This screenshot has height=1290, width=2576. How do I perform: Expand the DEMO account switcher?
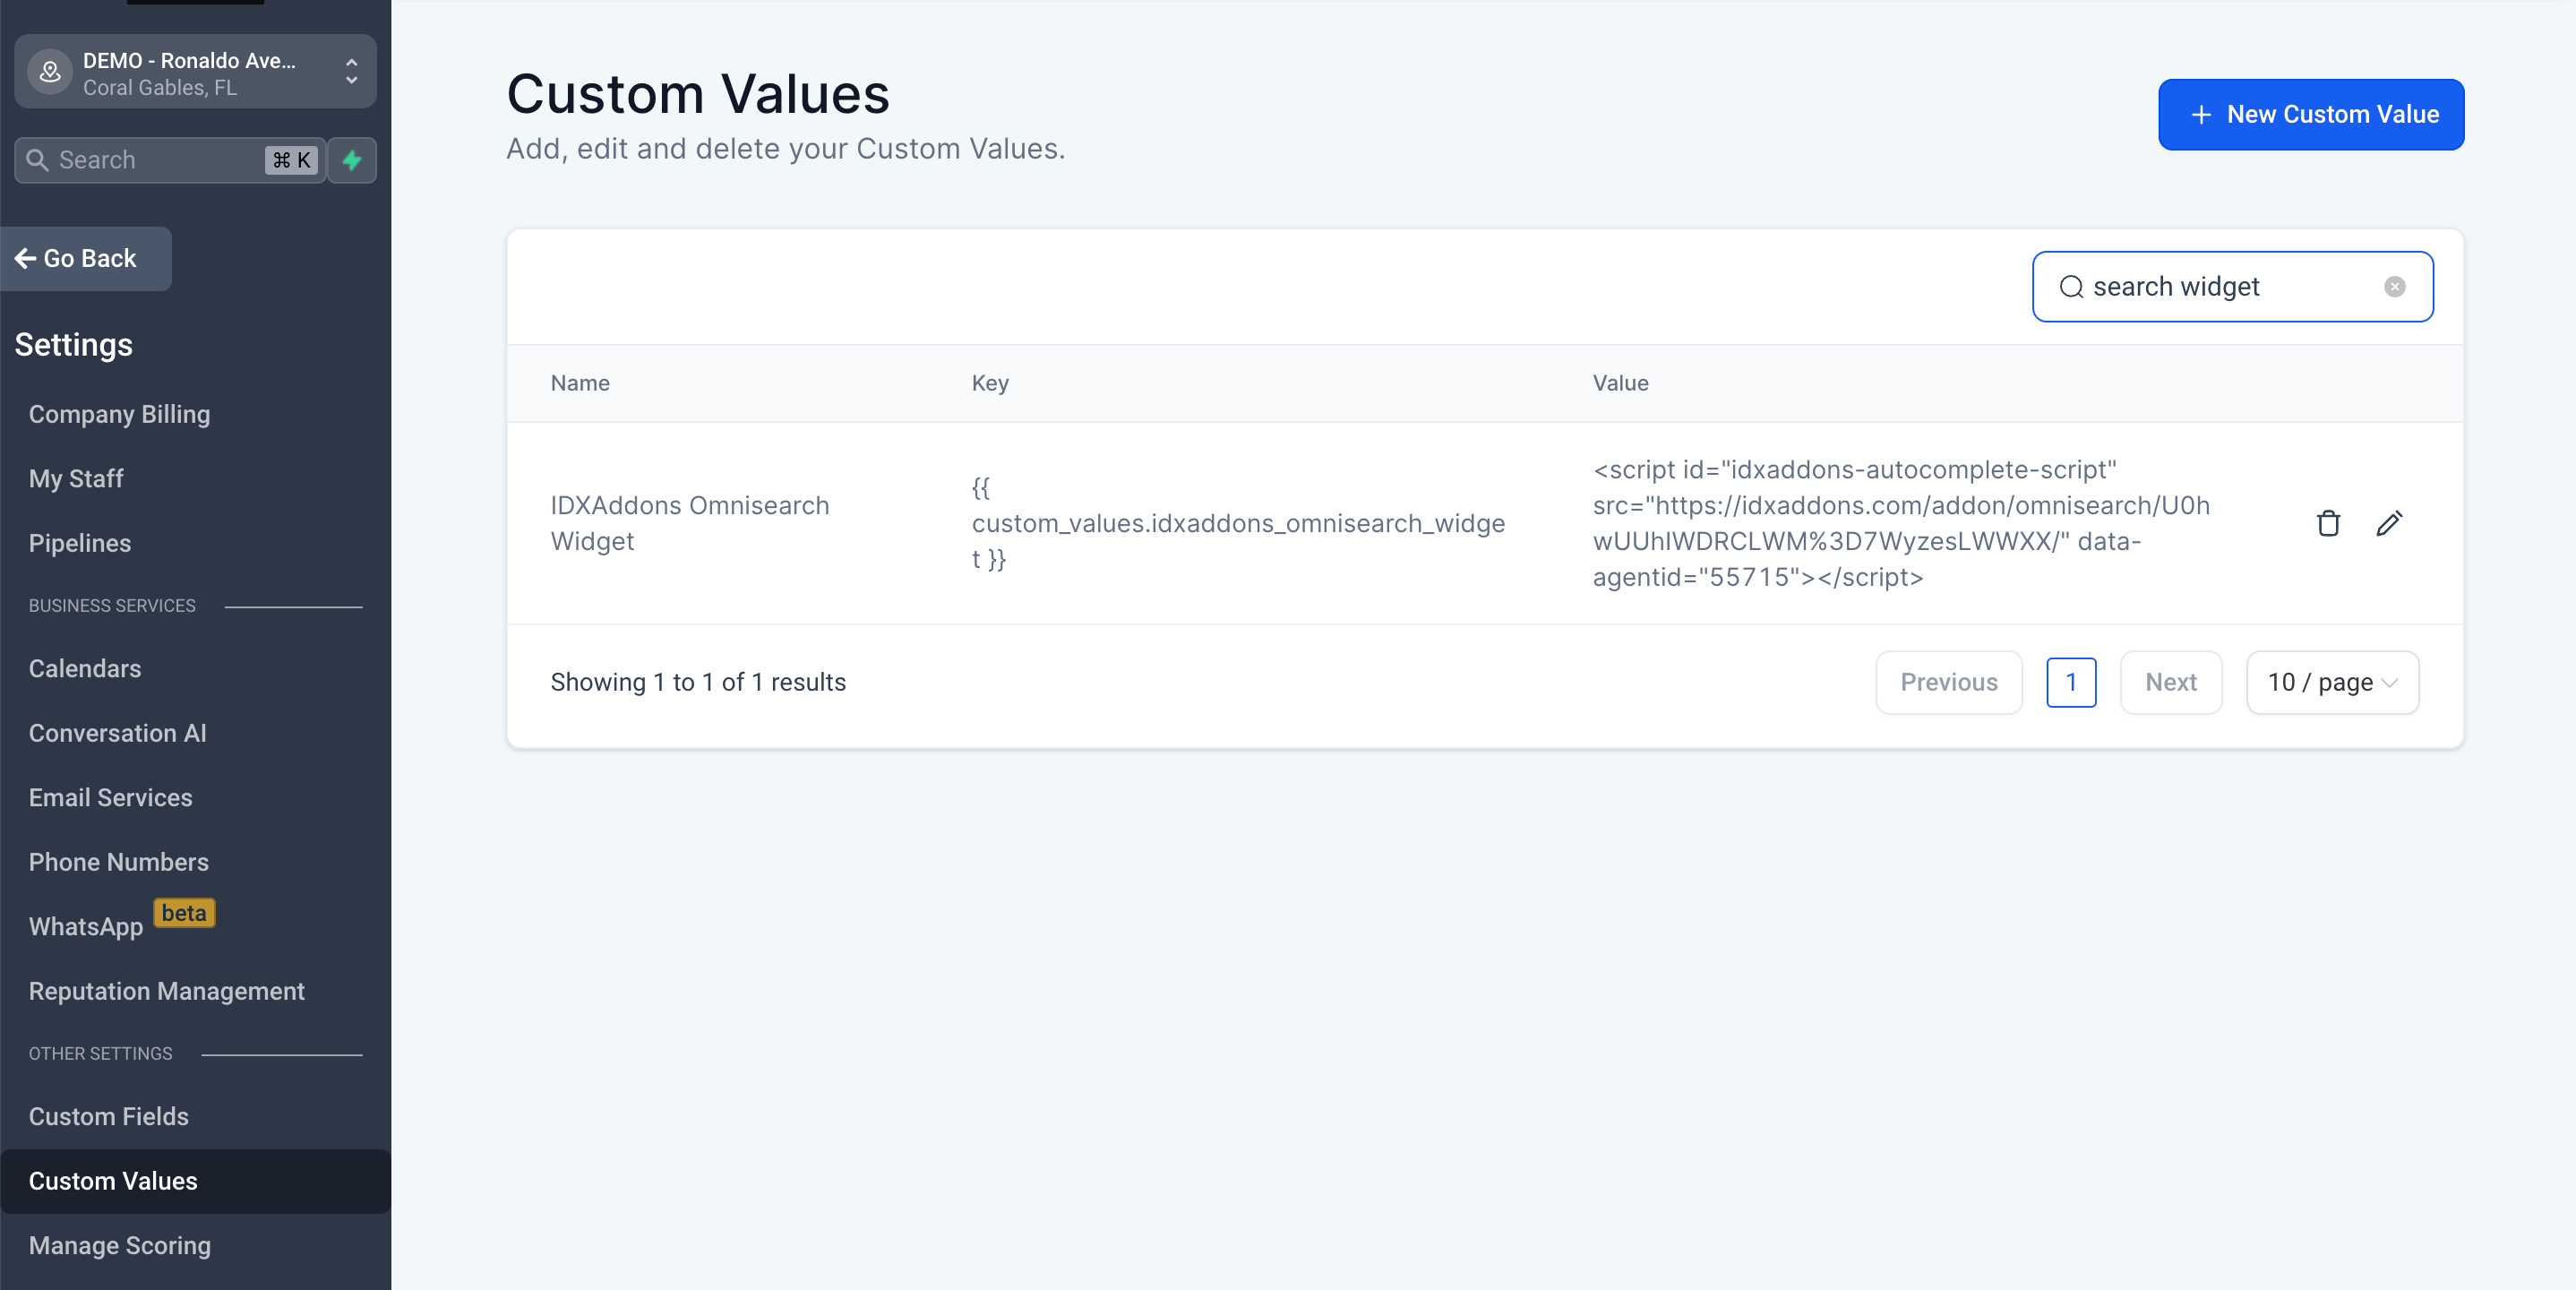[x=351, y=72]
